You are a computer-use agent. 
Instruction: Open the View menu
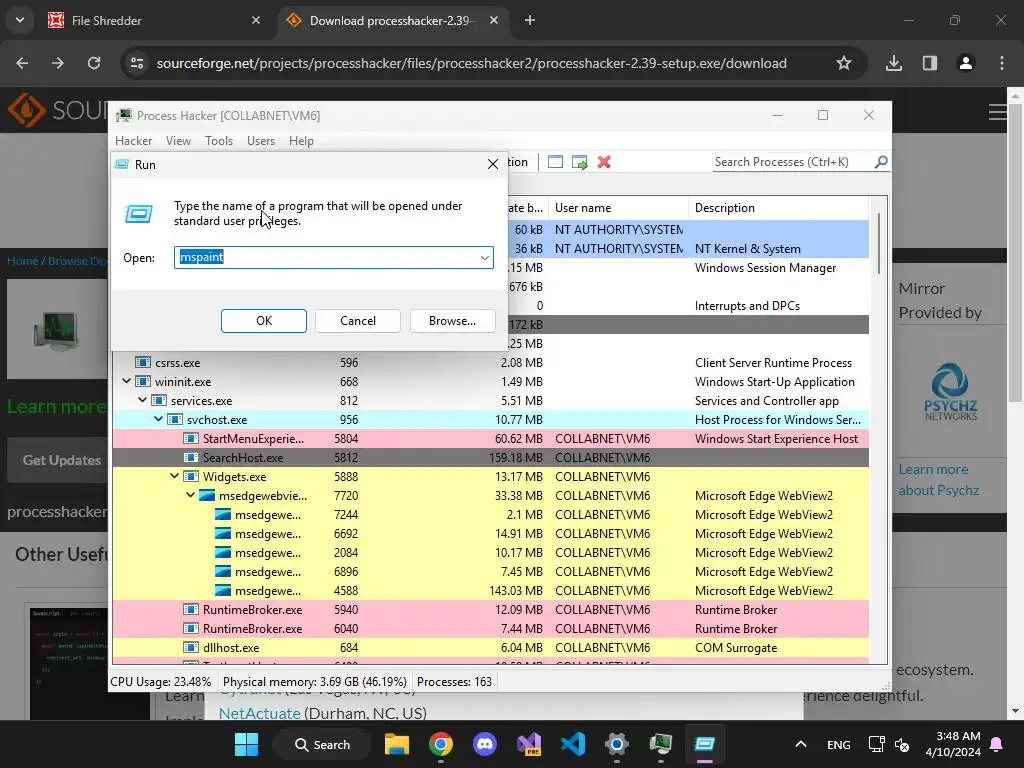(x=178, y=141)
